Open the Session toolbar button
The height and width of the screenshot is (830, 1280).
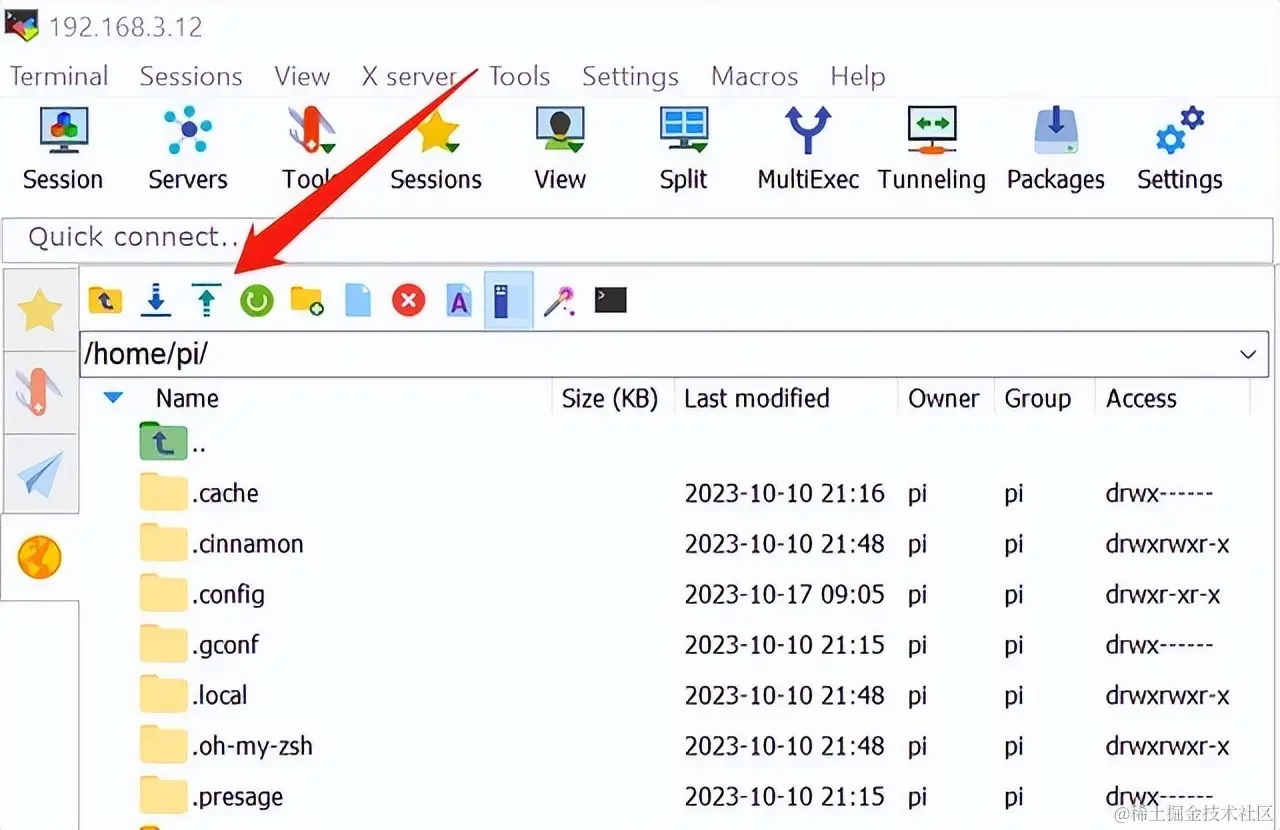[63, 150]
